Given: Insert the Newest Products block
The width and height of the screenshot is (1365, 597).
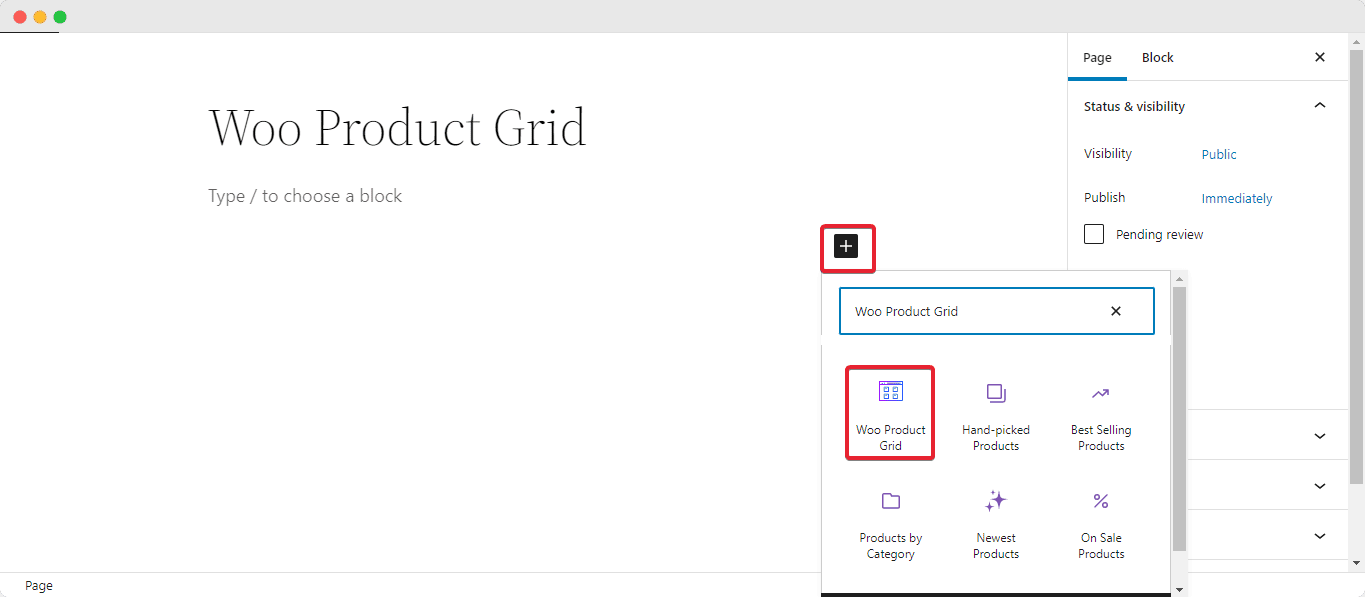Looking at the screenshot, I should tap(996, 523).
